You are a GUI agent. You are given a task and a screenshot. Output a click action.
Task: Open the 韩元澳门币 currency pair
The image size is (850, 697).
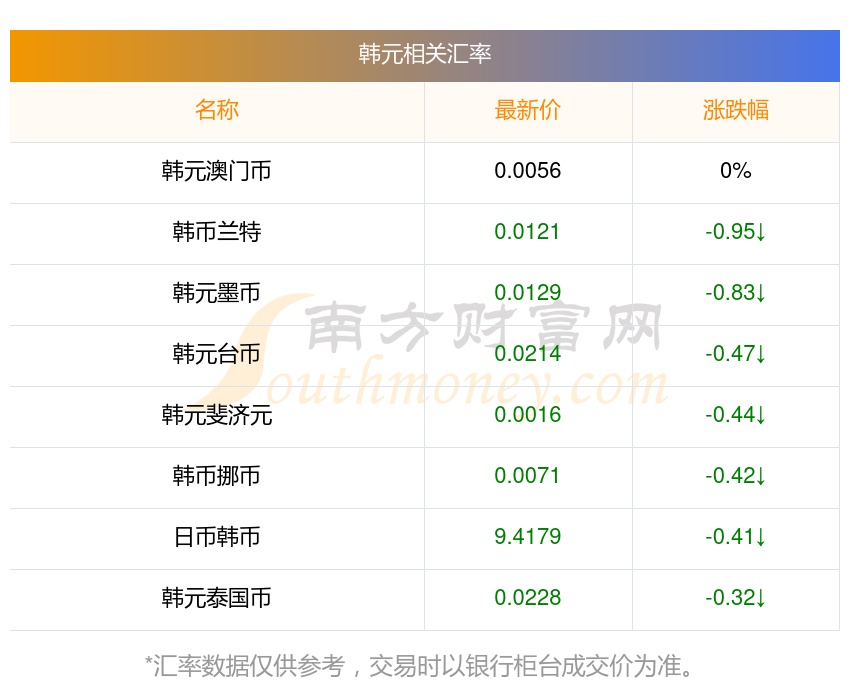[217, 171]
